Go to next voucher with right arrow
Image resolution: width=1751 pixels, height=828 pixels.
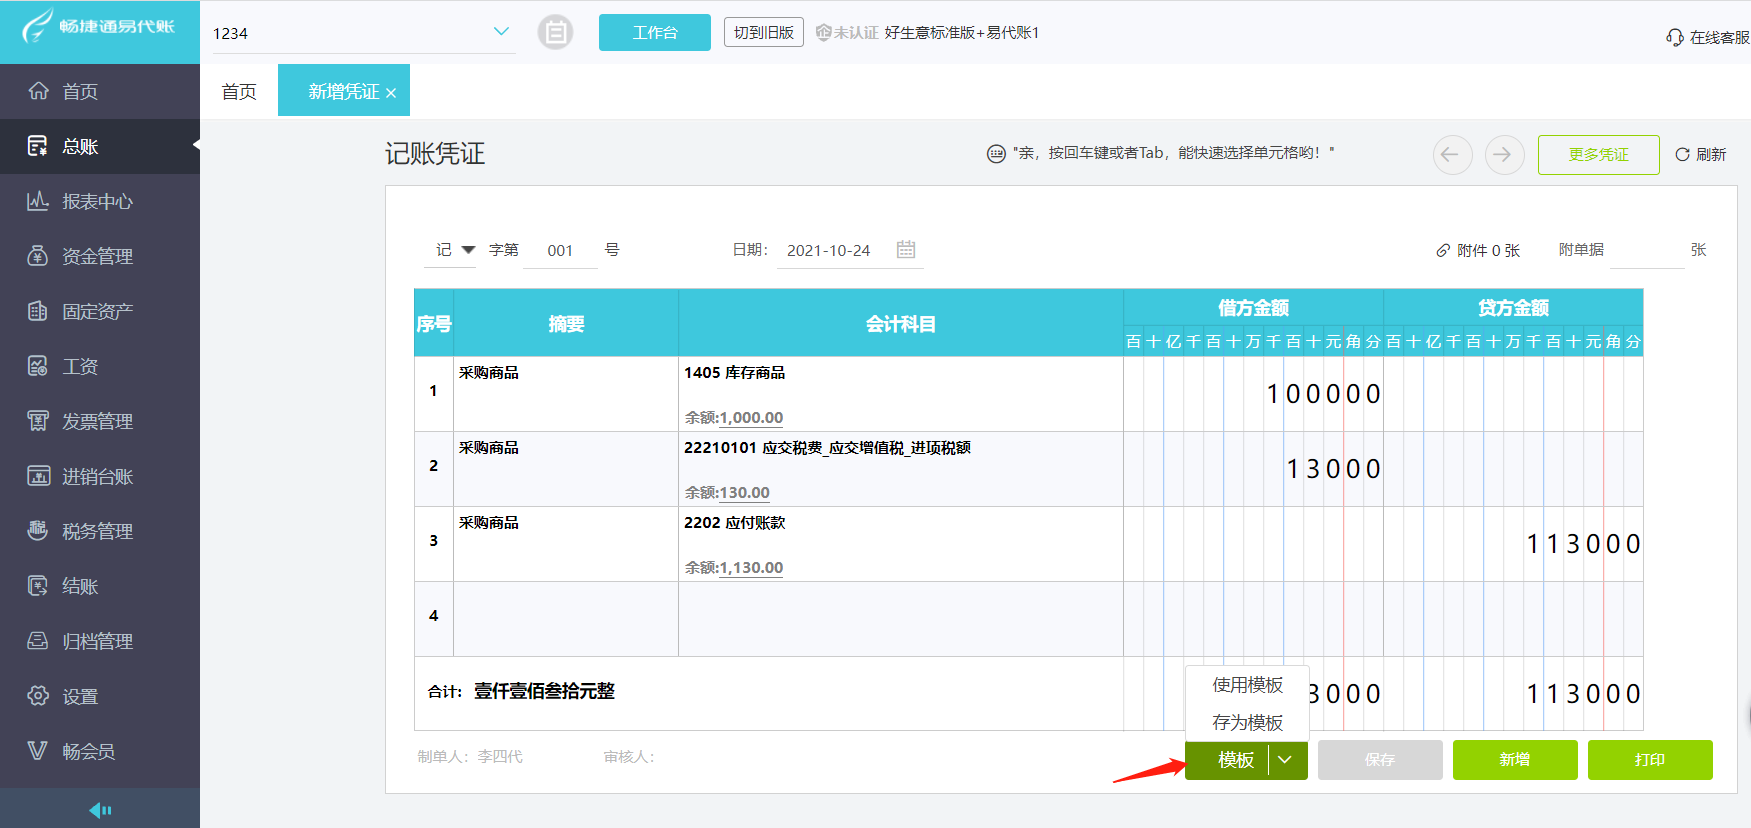click(1503, 155)
